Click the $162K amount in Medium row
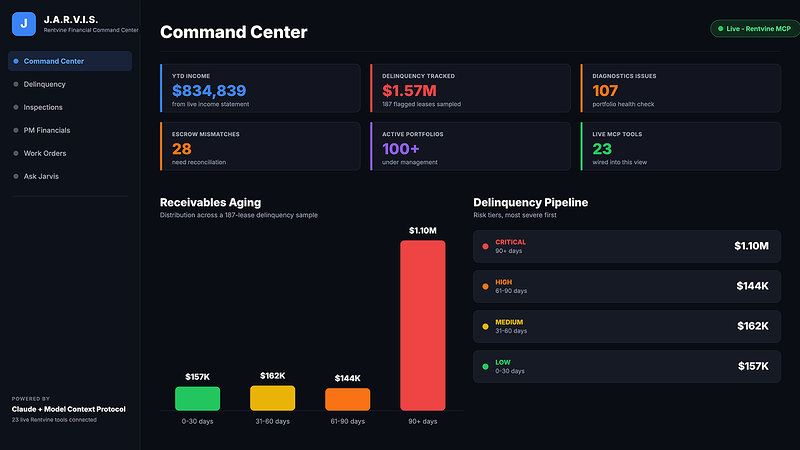This screenshot has width=800, height=450. click(x=753, y=326)
